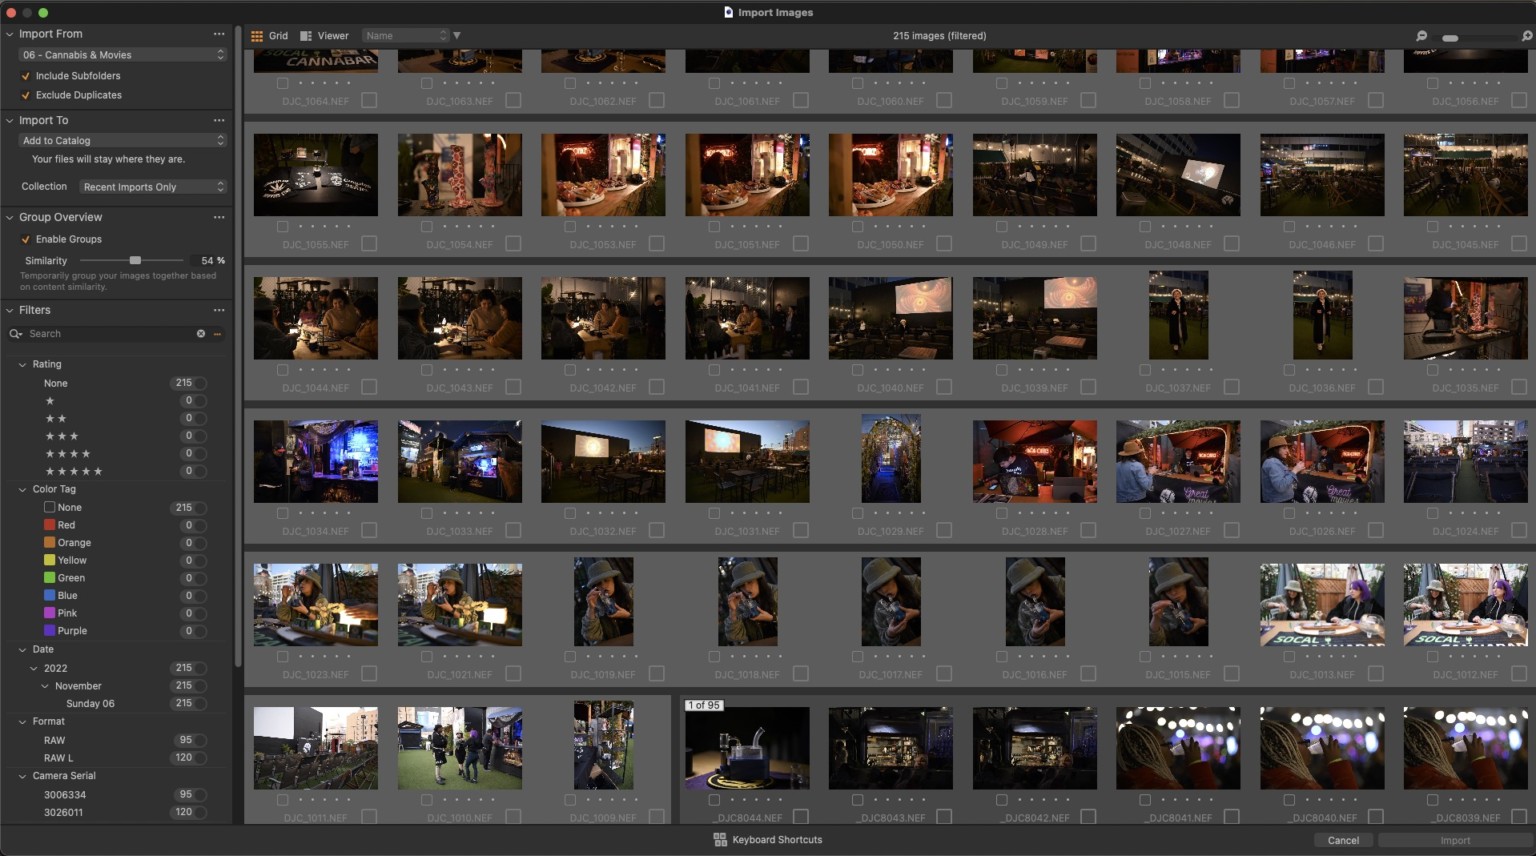Viewport: 1536px width, 856px height.
Task: Disable the Exclude Duplicates checkbox
Action: (x=25, y=95)
